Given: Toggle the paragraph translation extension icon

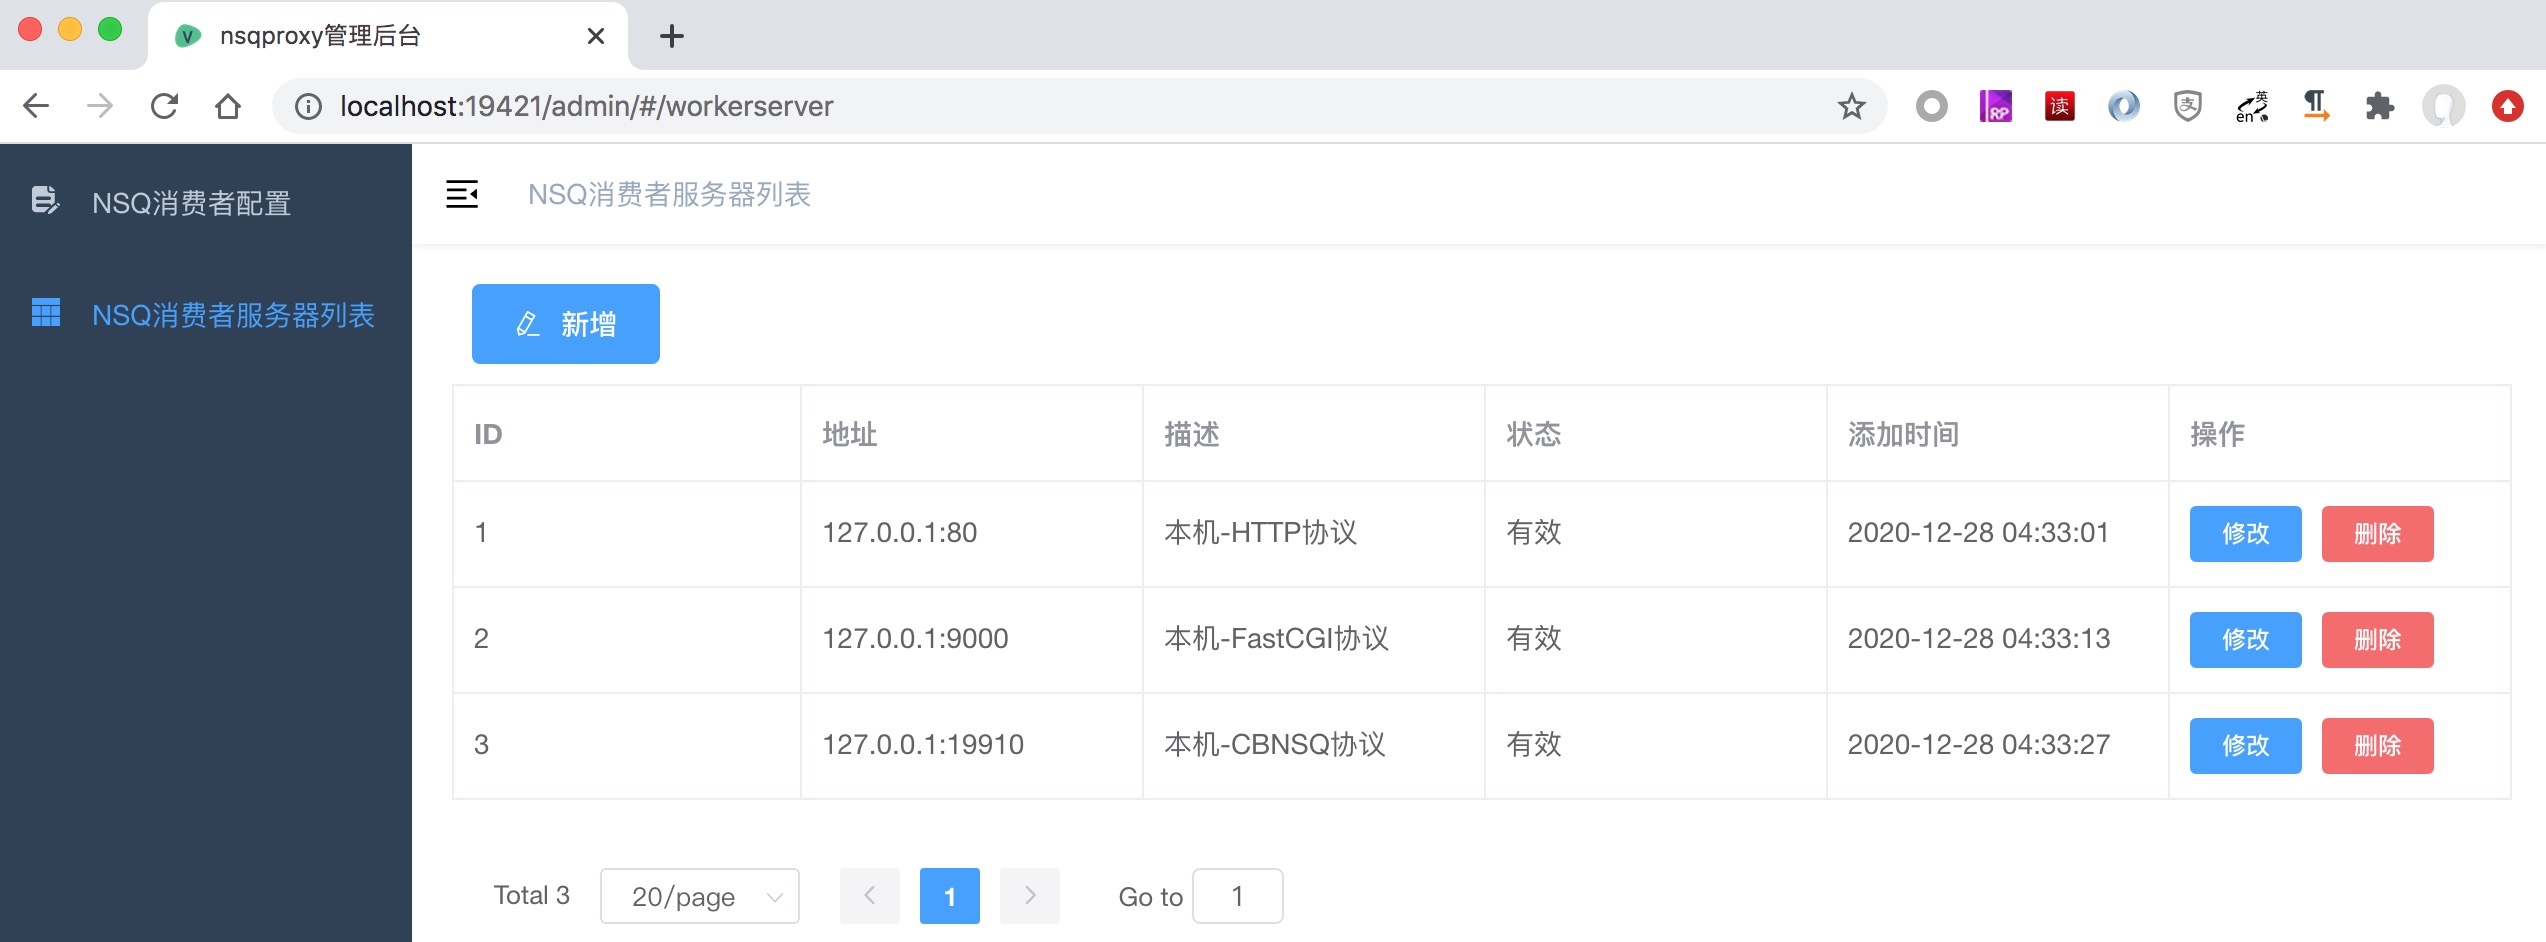Looking at the screenshot, I should [2316, 106].
